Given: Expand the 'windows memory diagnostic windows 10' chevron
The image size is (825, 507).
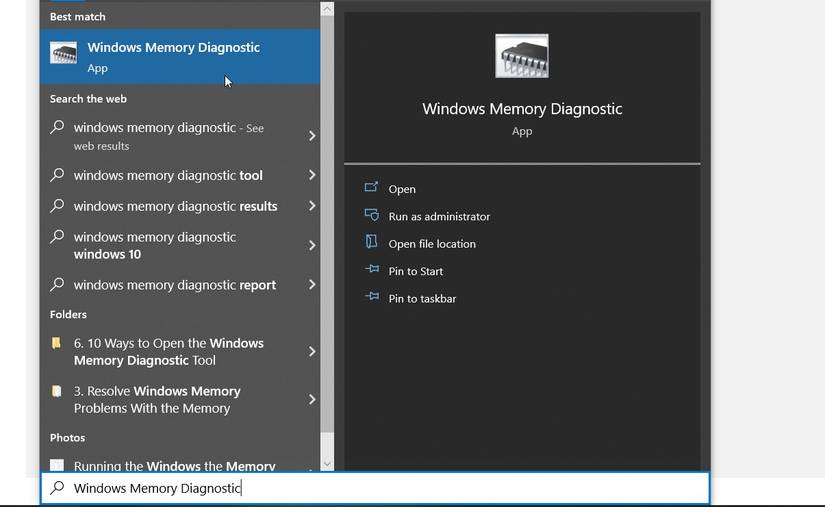Looking at the screenshot, I should point(312,245).
